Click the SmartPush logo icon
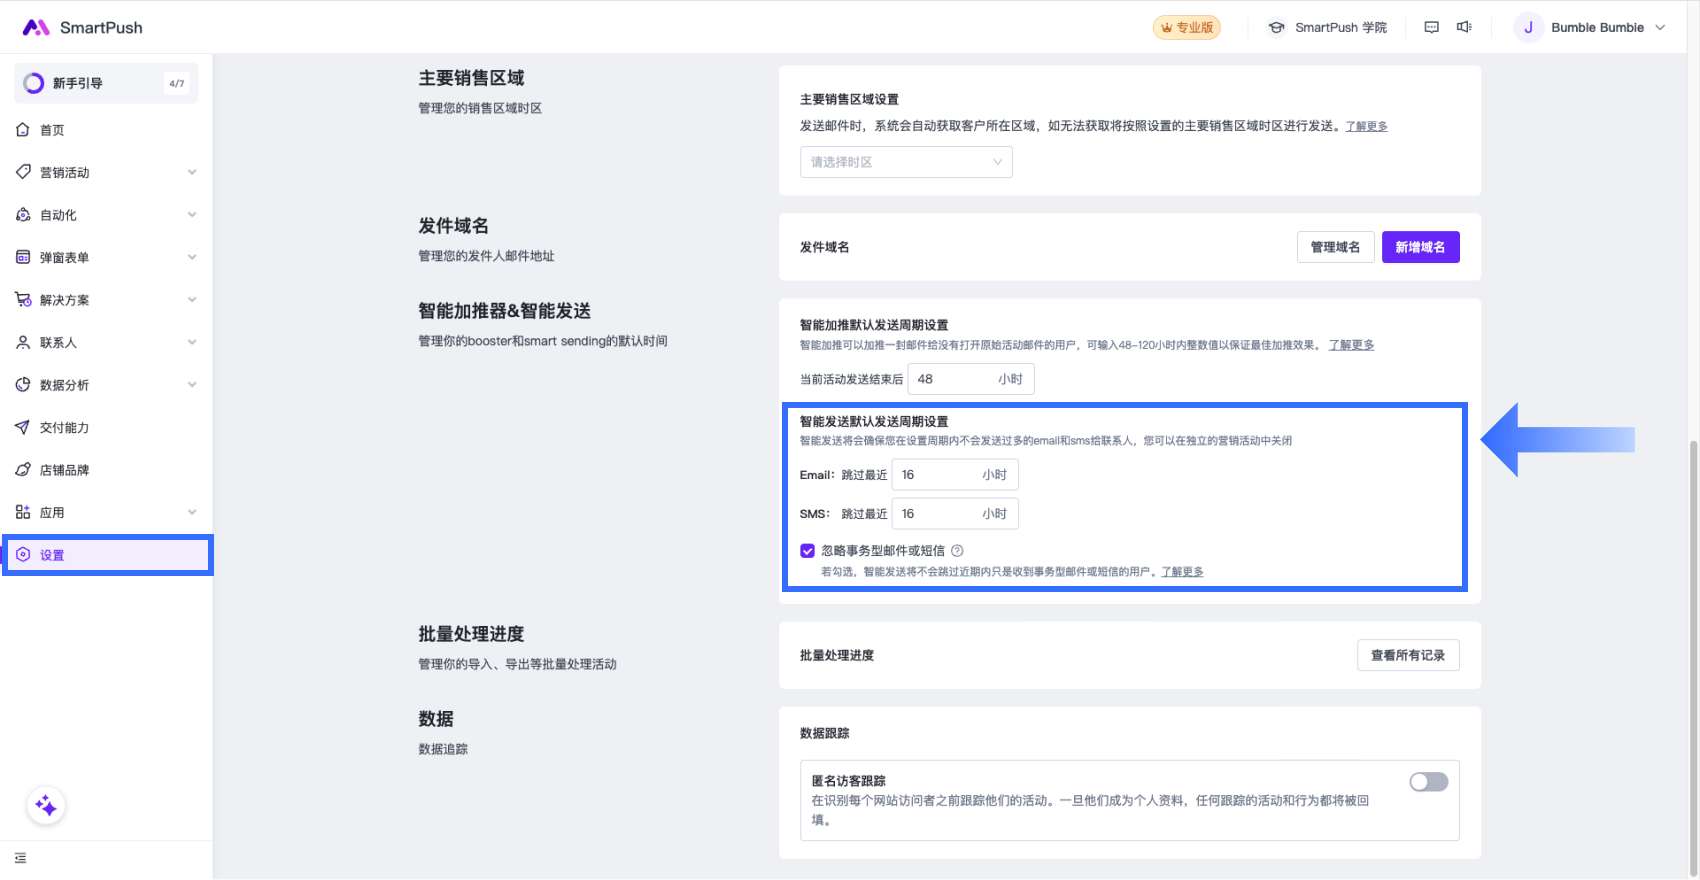The image size is (1700, 880). click(x=36, y=28)
